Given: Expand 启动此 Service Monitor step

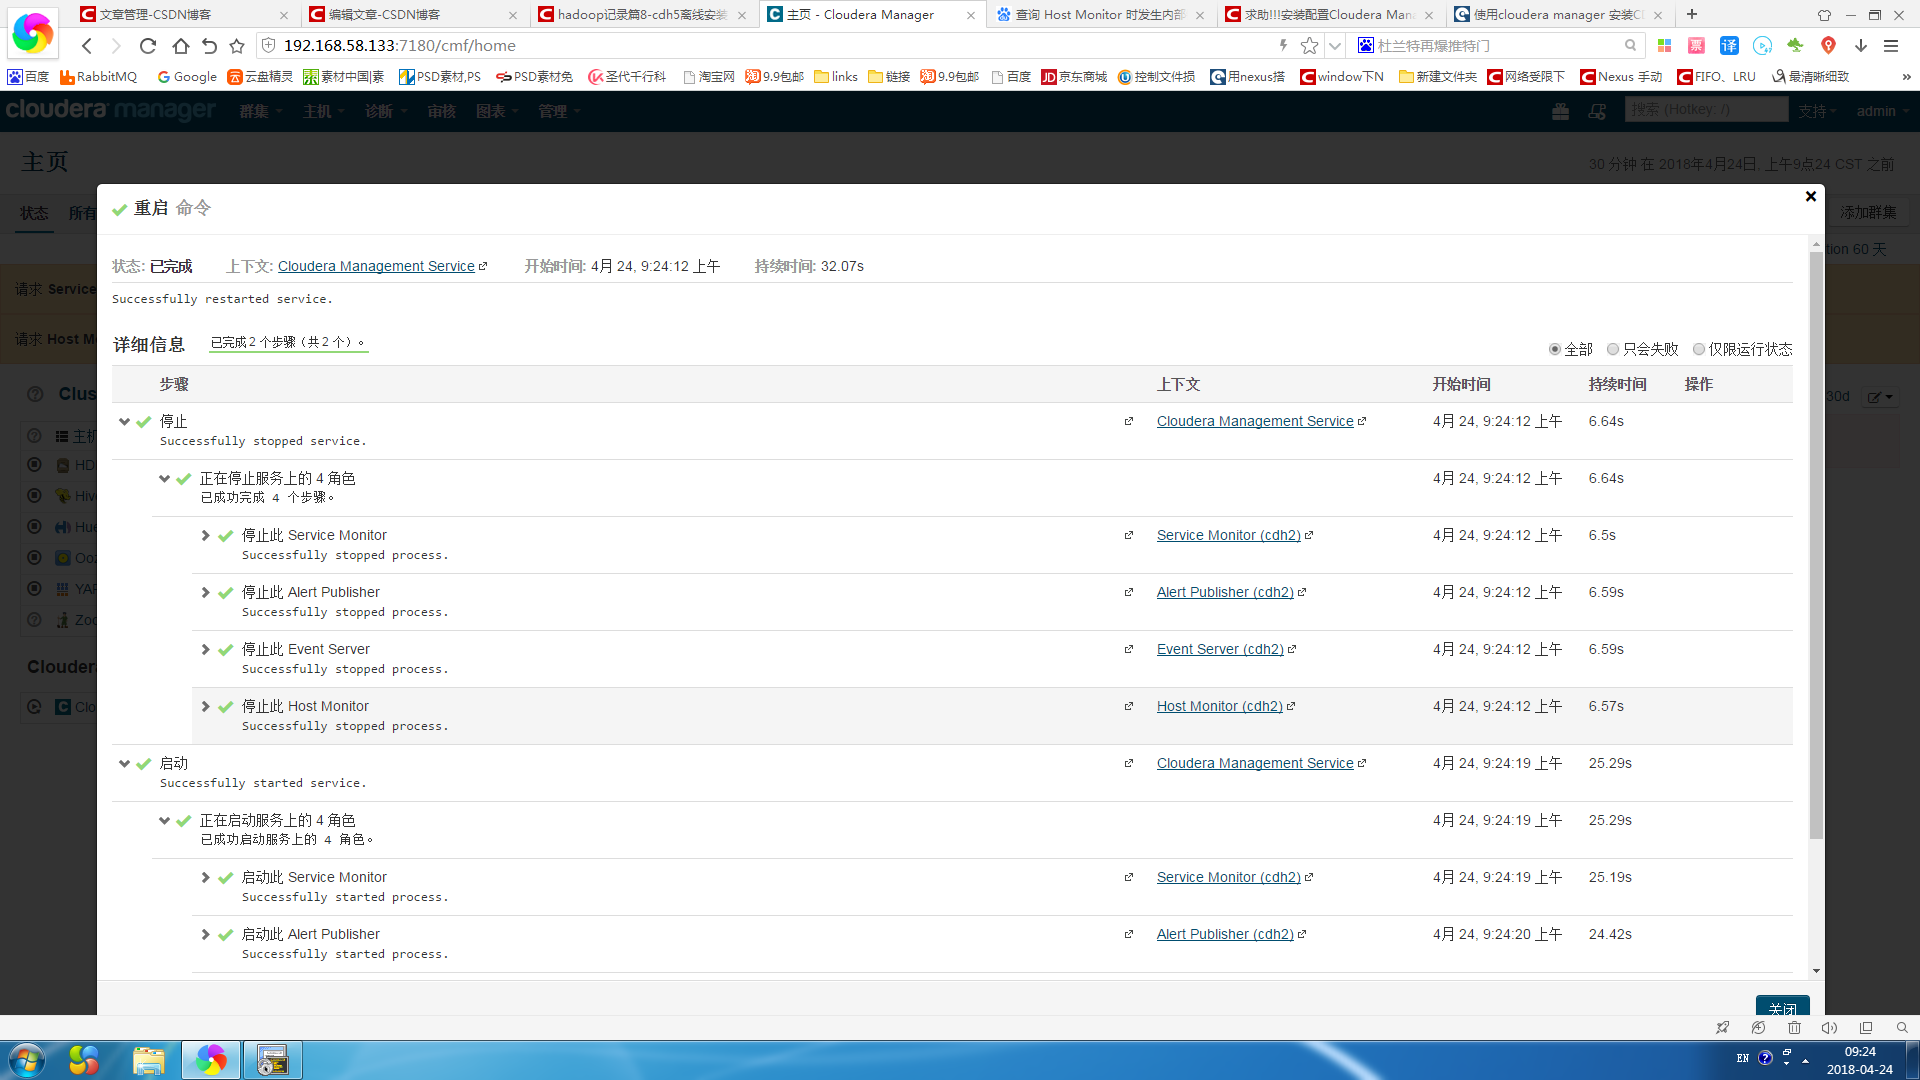Looking at the screenshot, I should pyautogui.click(x=205, y=878).
